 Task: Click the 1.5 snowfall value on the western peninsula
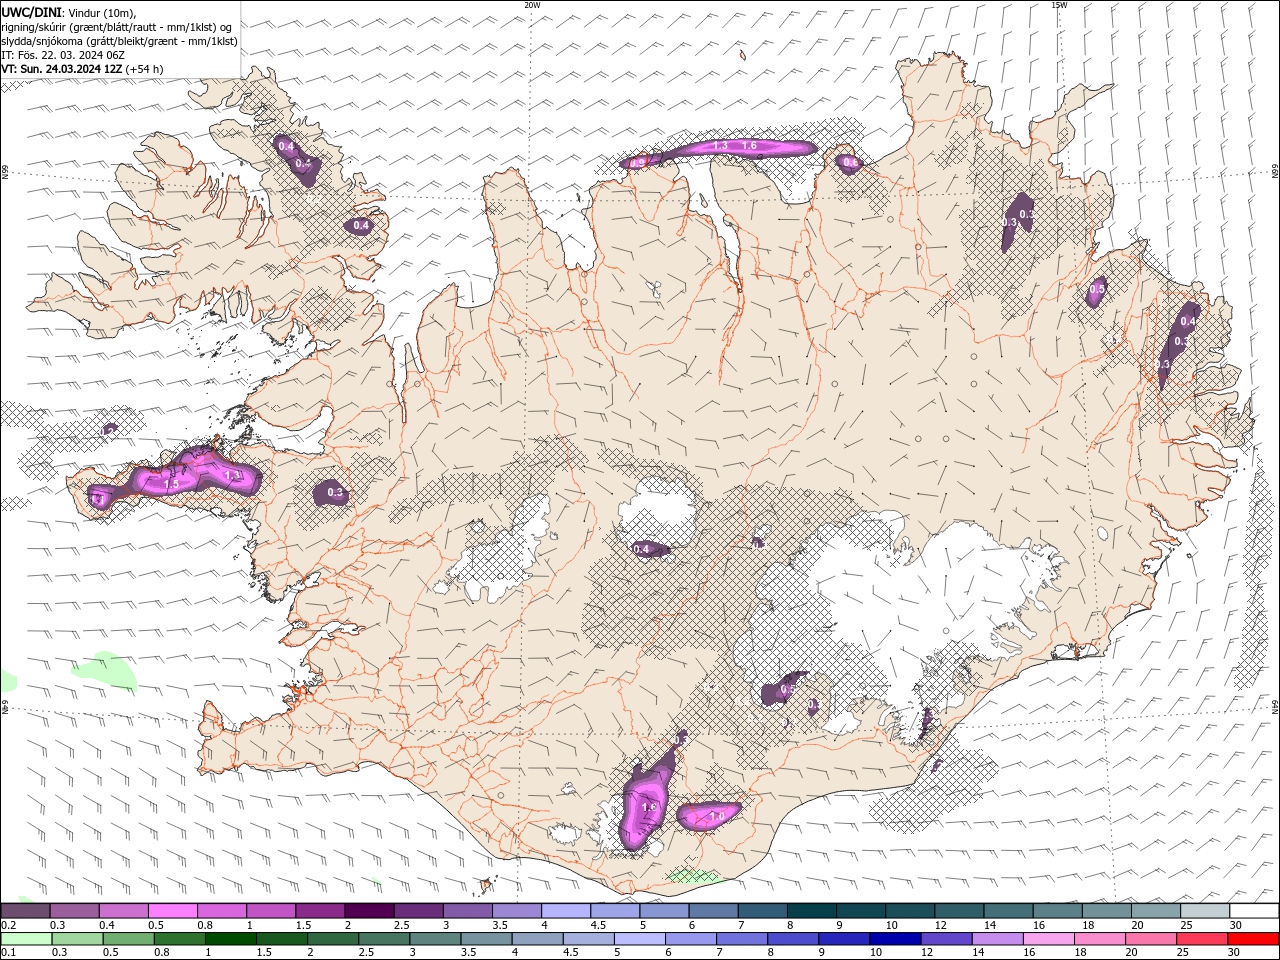coord(170,484)
